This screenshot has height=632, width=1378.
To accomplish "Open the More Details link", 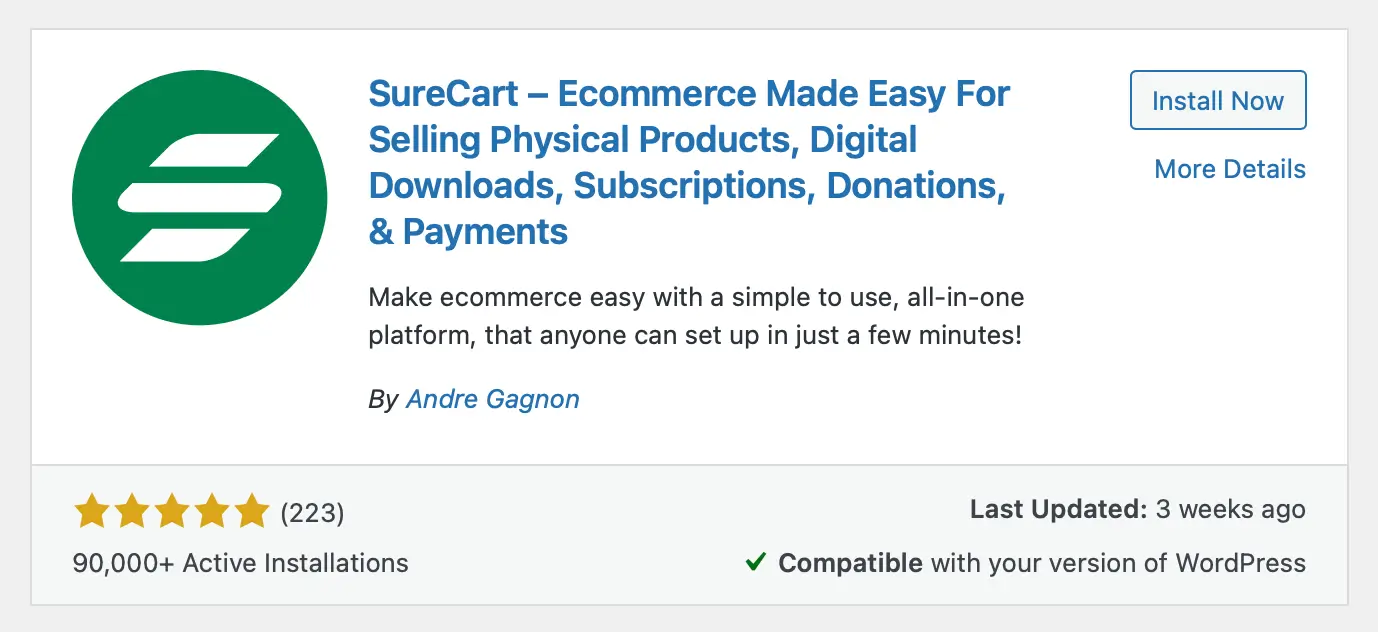I will click(1230, 169).
